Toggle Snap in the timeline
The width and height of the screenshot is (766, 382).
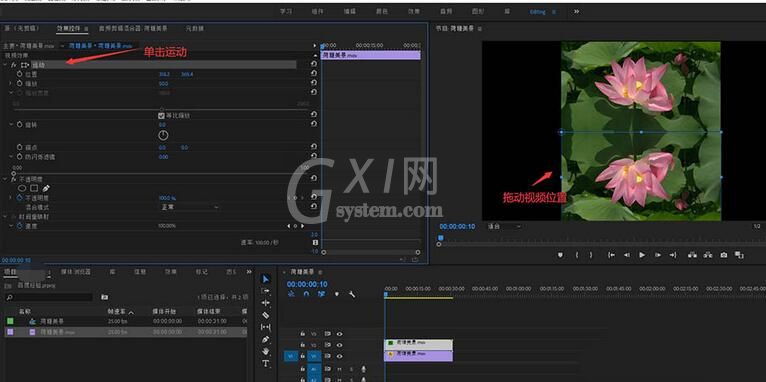306,294
